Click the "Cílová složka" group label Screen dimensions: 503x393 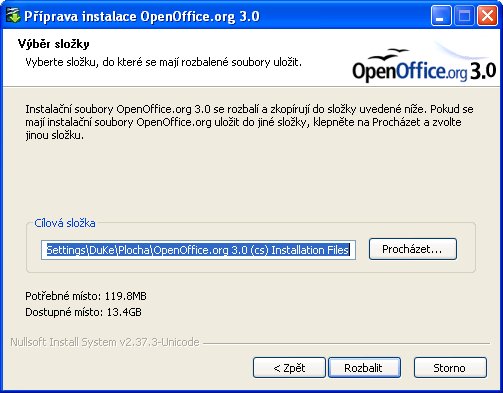(65, 223)
